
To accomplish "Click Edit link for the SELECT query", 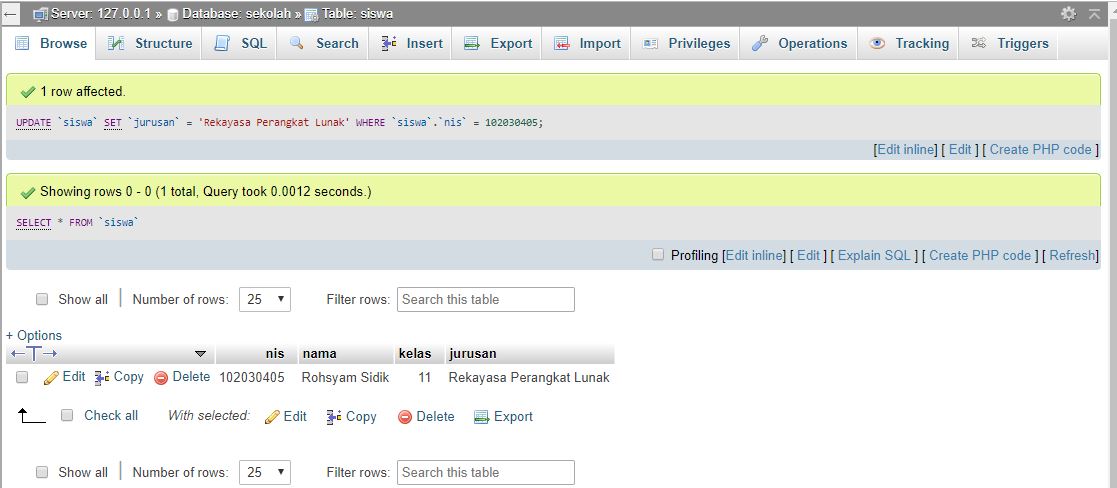I will [809, 255].
